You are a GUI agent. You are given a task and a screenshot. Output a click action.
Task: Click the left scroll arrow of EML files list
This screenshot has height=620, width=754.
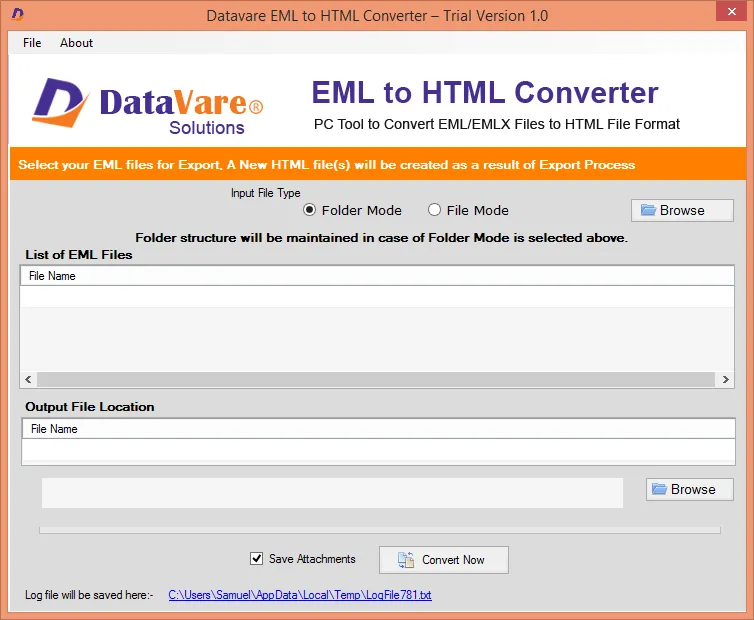coord(28,380)
